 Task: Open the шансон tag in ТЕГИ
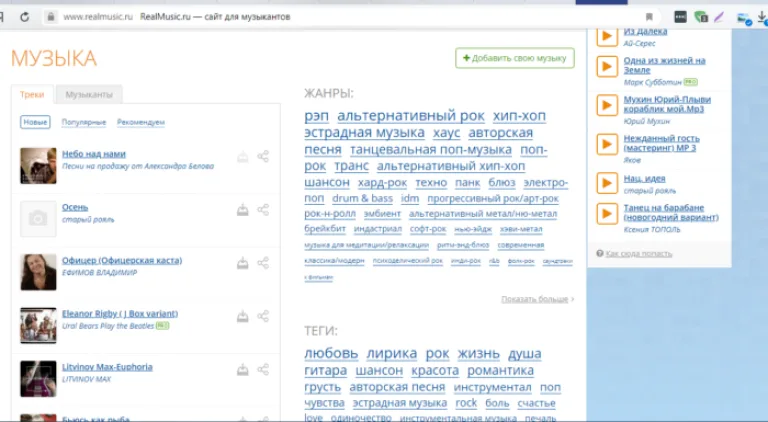coord(379,371)
